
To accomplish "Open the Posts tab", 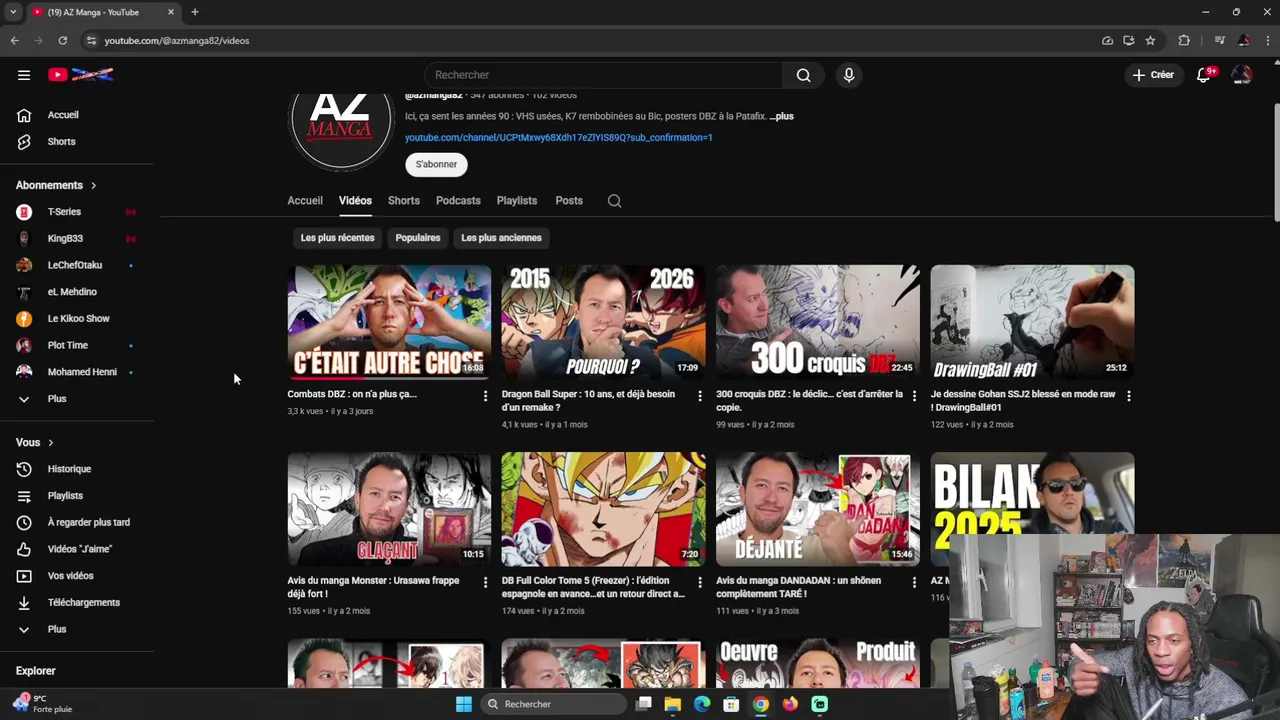I will point(569,201).
